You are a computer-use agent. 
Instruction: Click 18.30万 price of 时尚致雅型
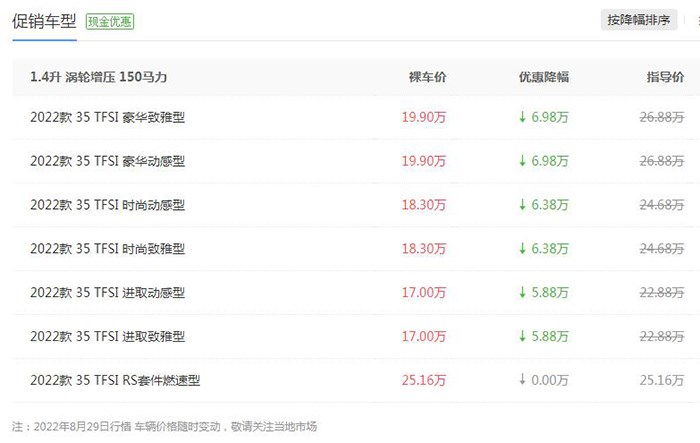tap(424, 248)
